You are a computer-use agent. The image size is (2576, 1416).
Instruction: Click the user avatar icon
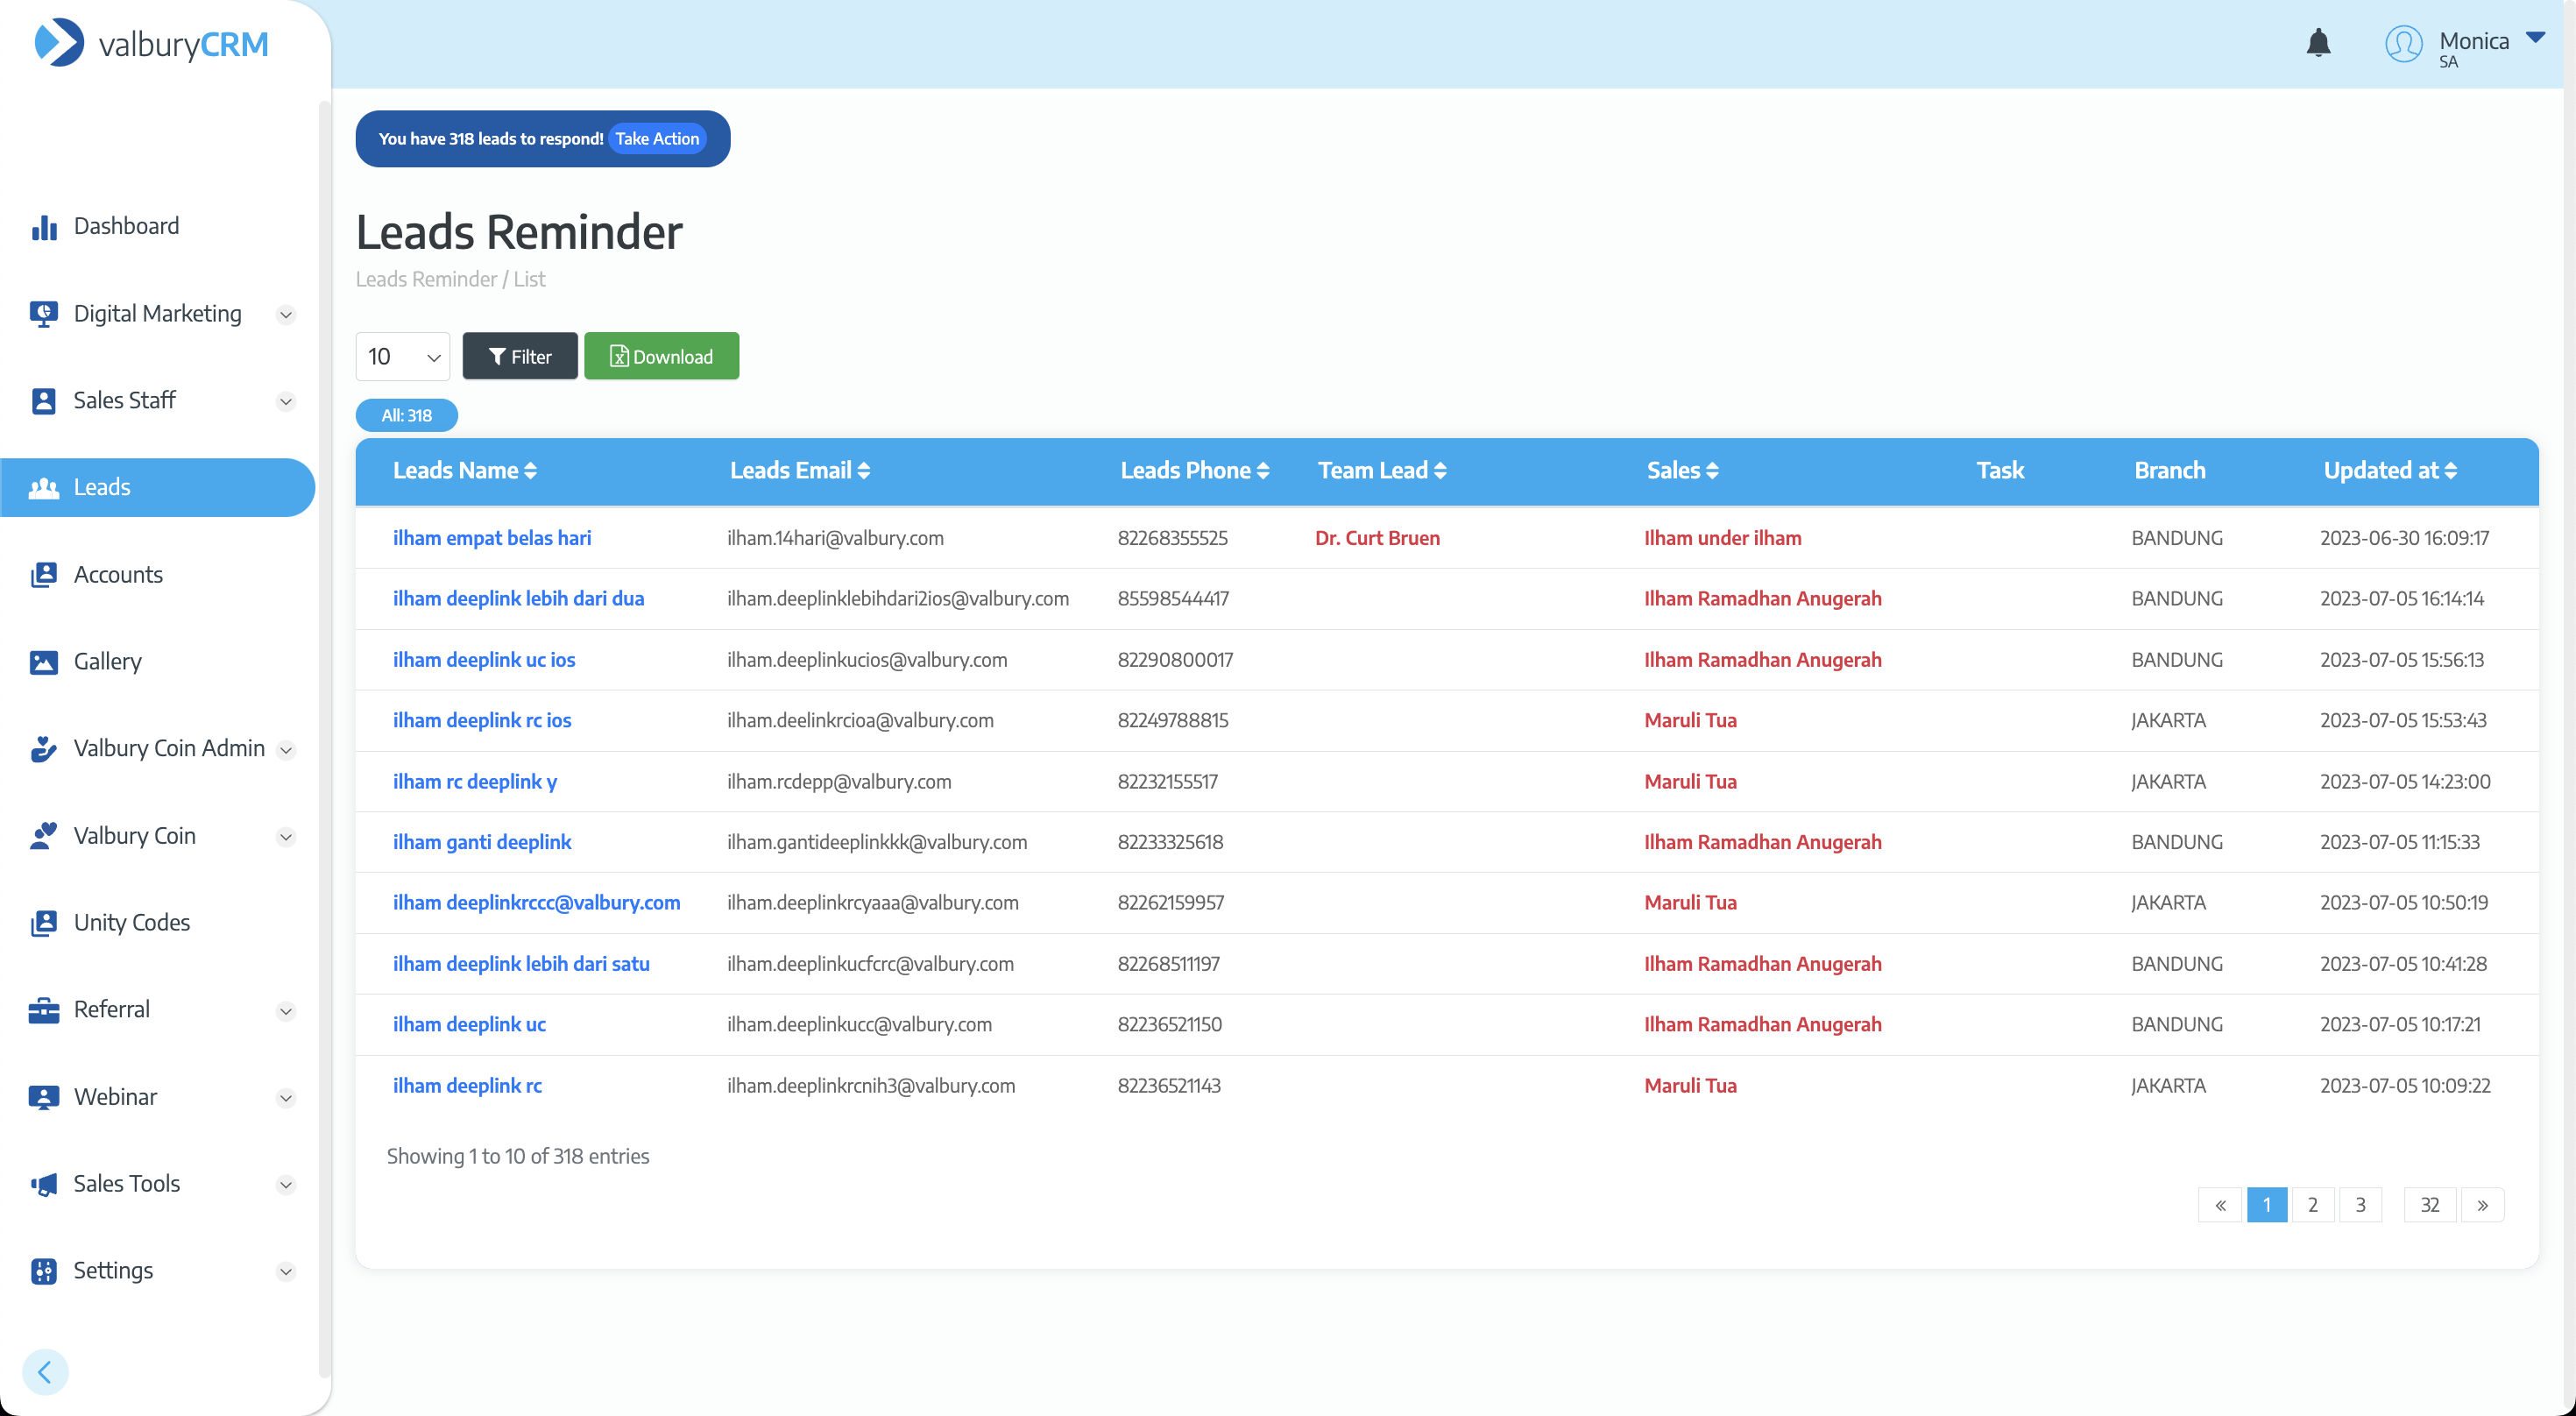point(2403,44)
